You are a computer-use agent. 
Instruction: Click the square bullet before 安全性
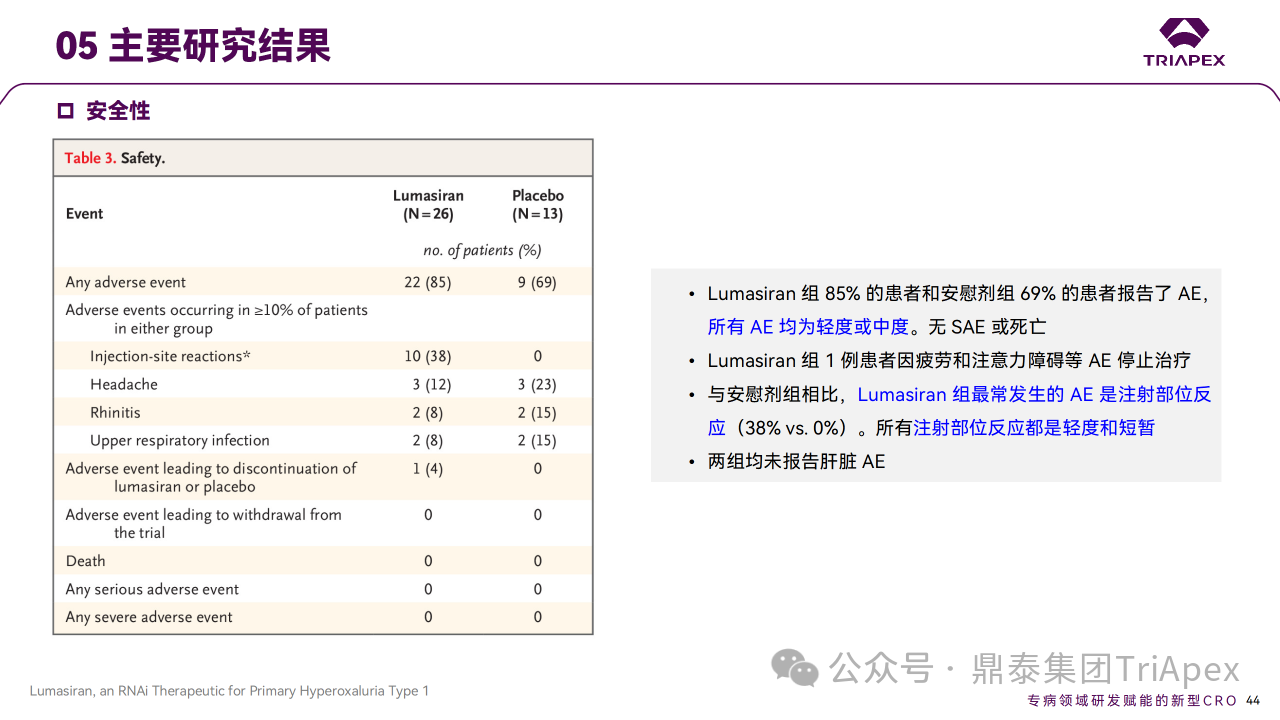tap(66, 111)
